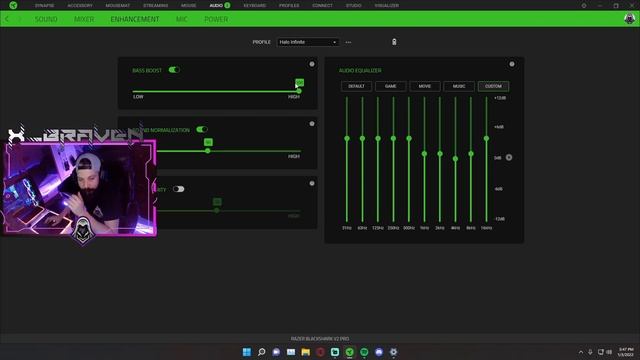Image resolution: width=640 pixels, height=360 pixels.
Task: Click the 8kHz equalizer band handle
Action: click(x=471, y=154)
